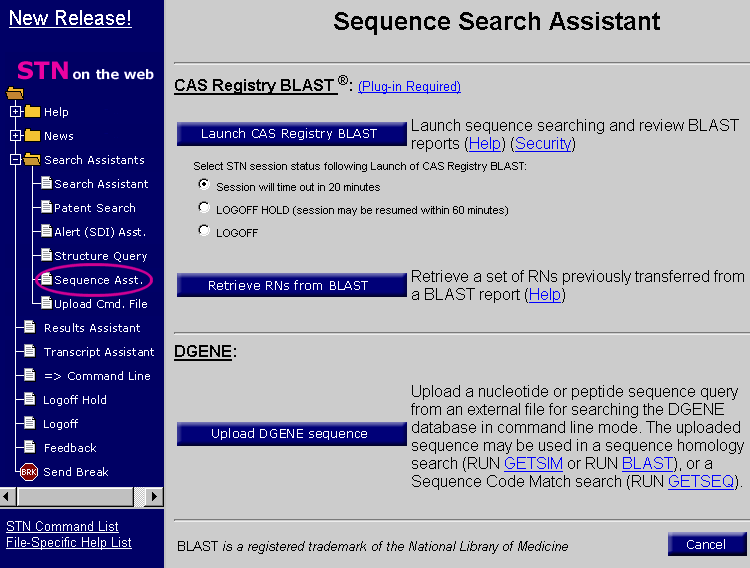
Task: Click the Structure Query document icon
Action: [46, 255]
